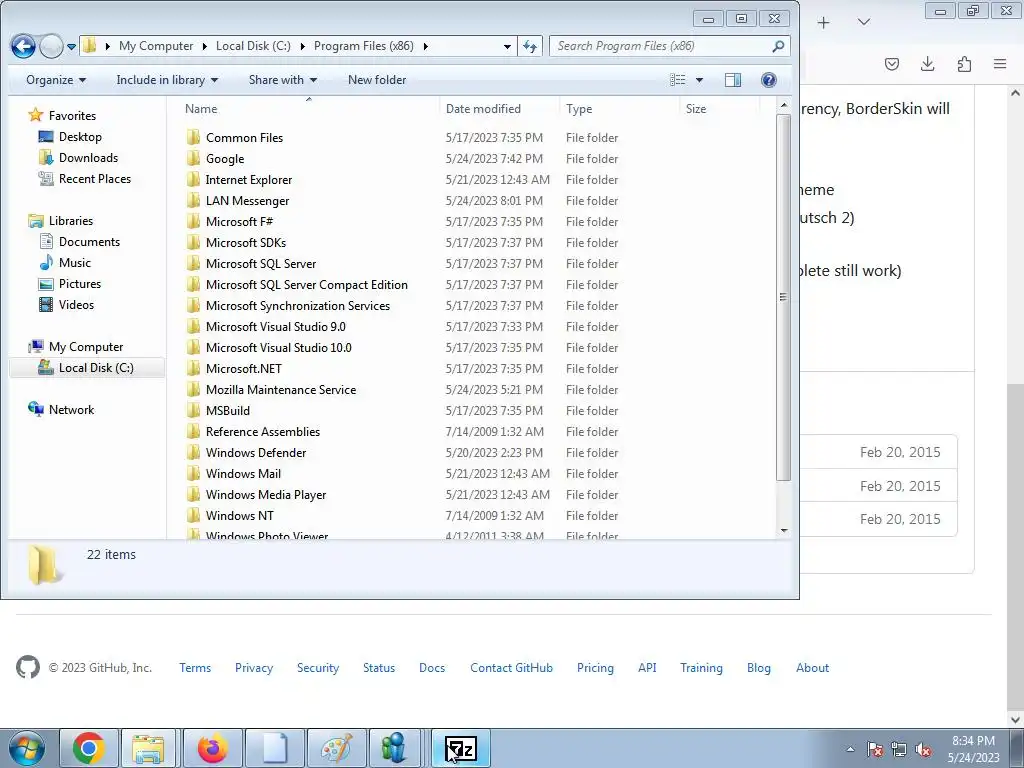Click the Windows Start button
Image resolution: width=1024 pixels, height=768 pixels.
[26, 748]
